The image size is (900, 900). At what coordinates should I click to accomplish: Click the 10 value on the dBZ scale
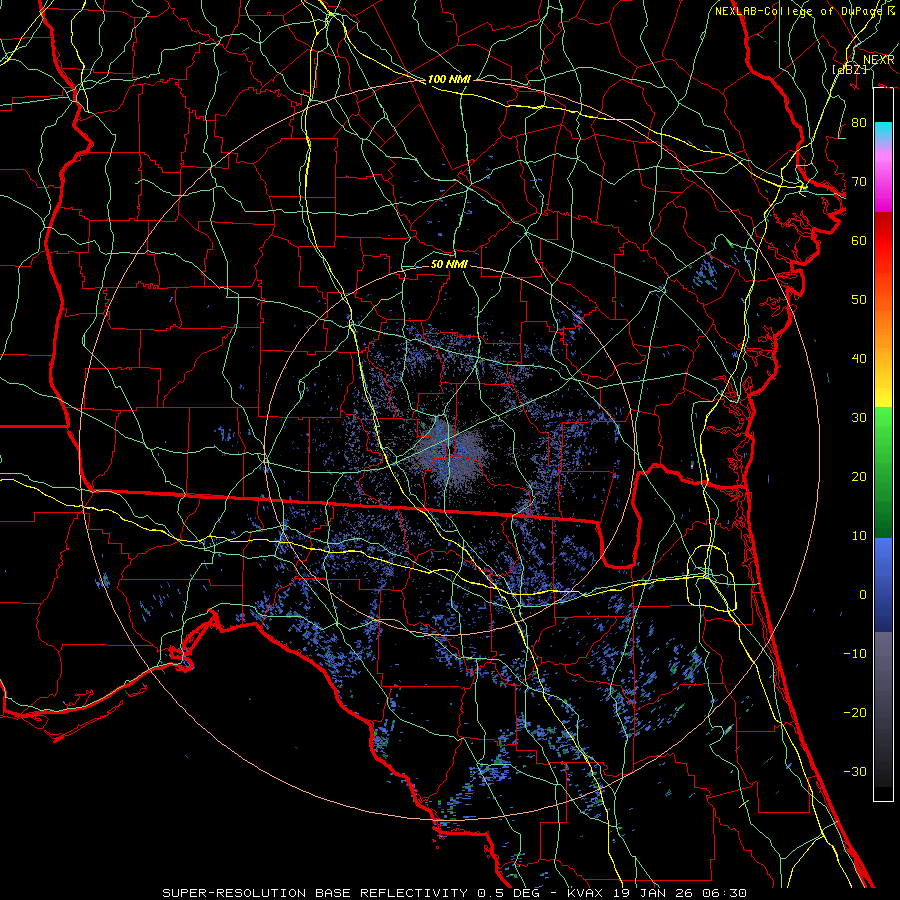point(859,536)
